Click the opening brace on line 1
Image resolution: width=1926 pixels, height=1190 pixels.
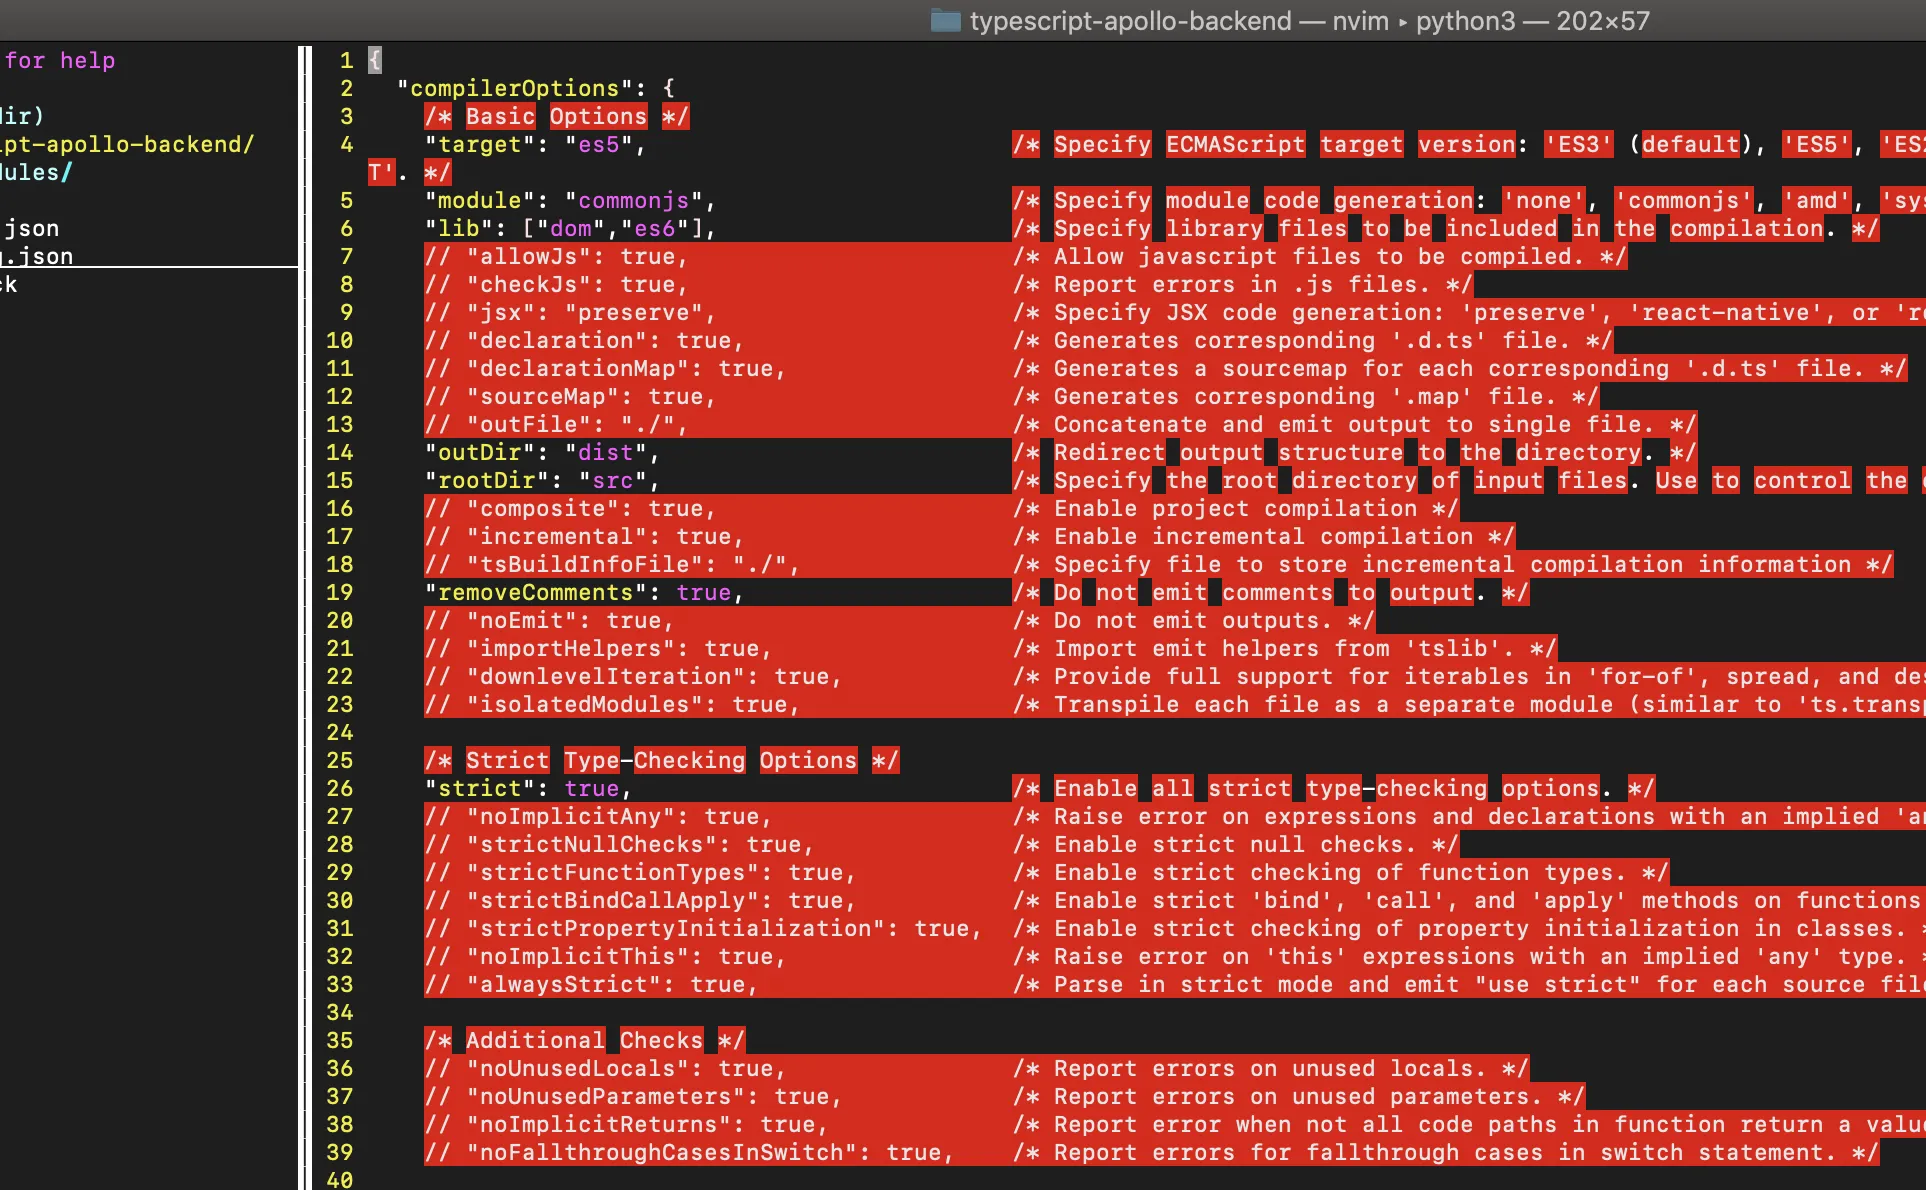pos(375,60)
